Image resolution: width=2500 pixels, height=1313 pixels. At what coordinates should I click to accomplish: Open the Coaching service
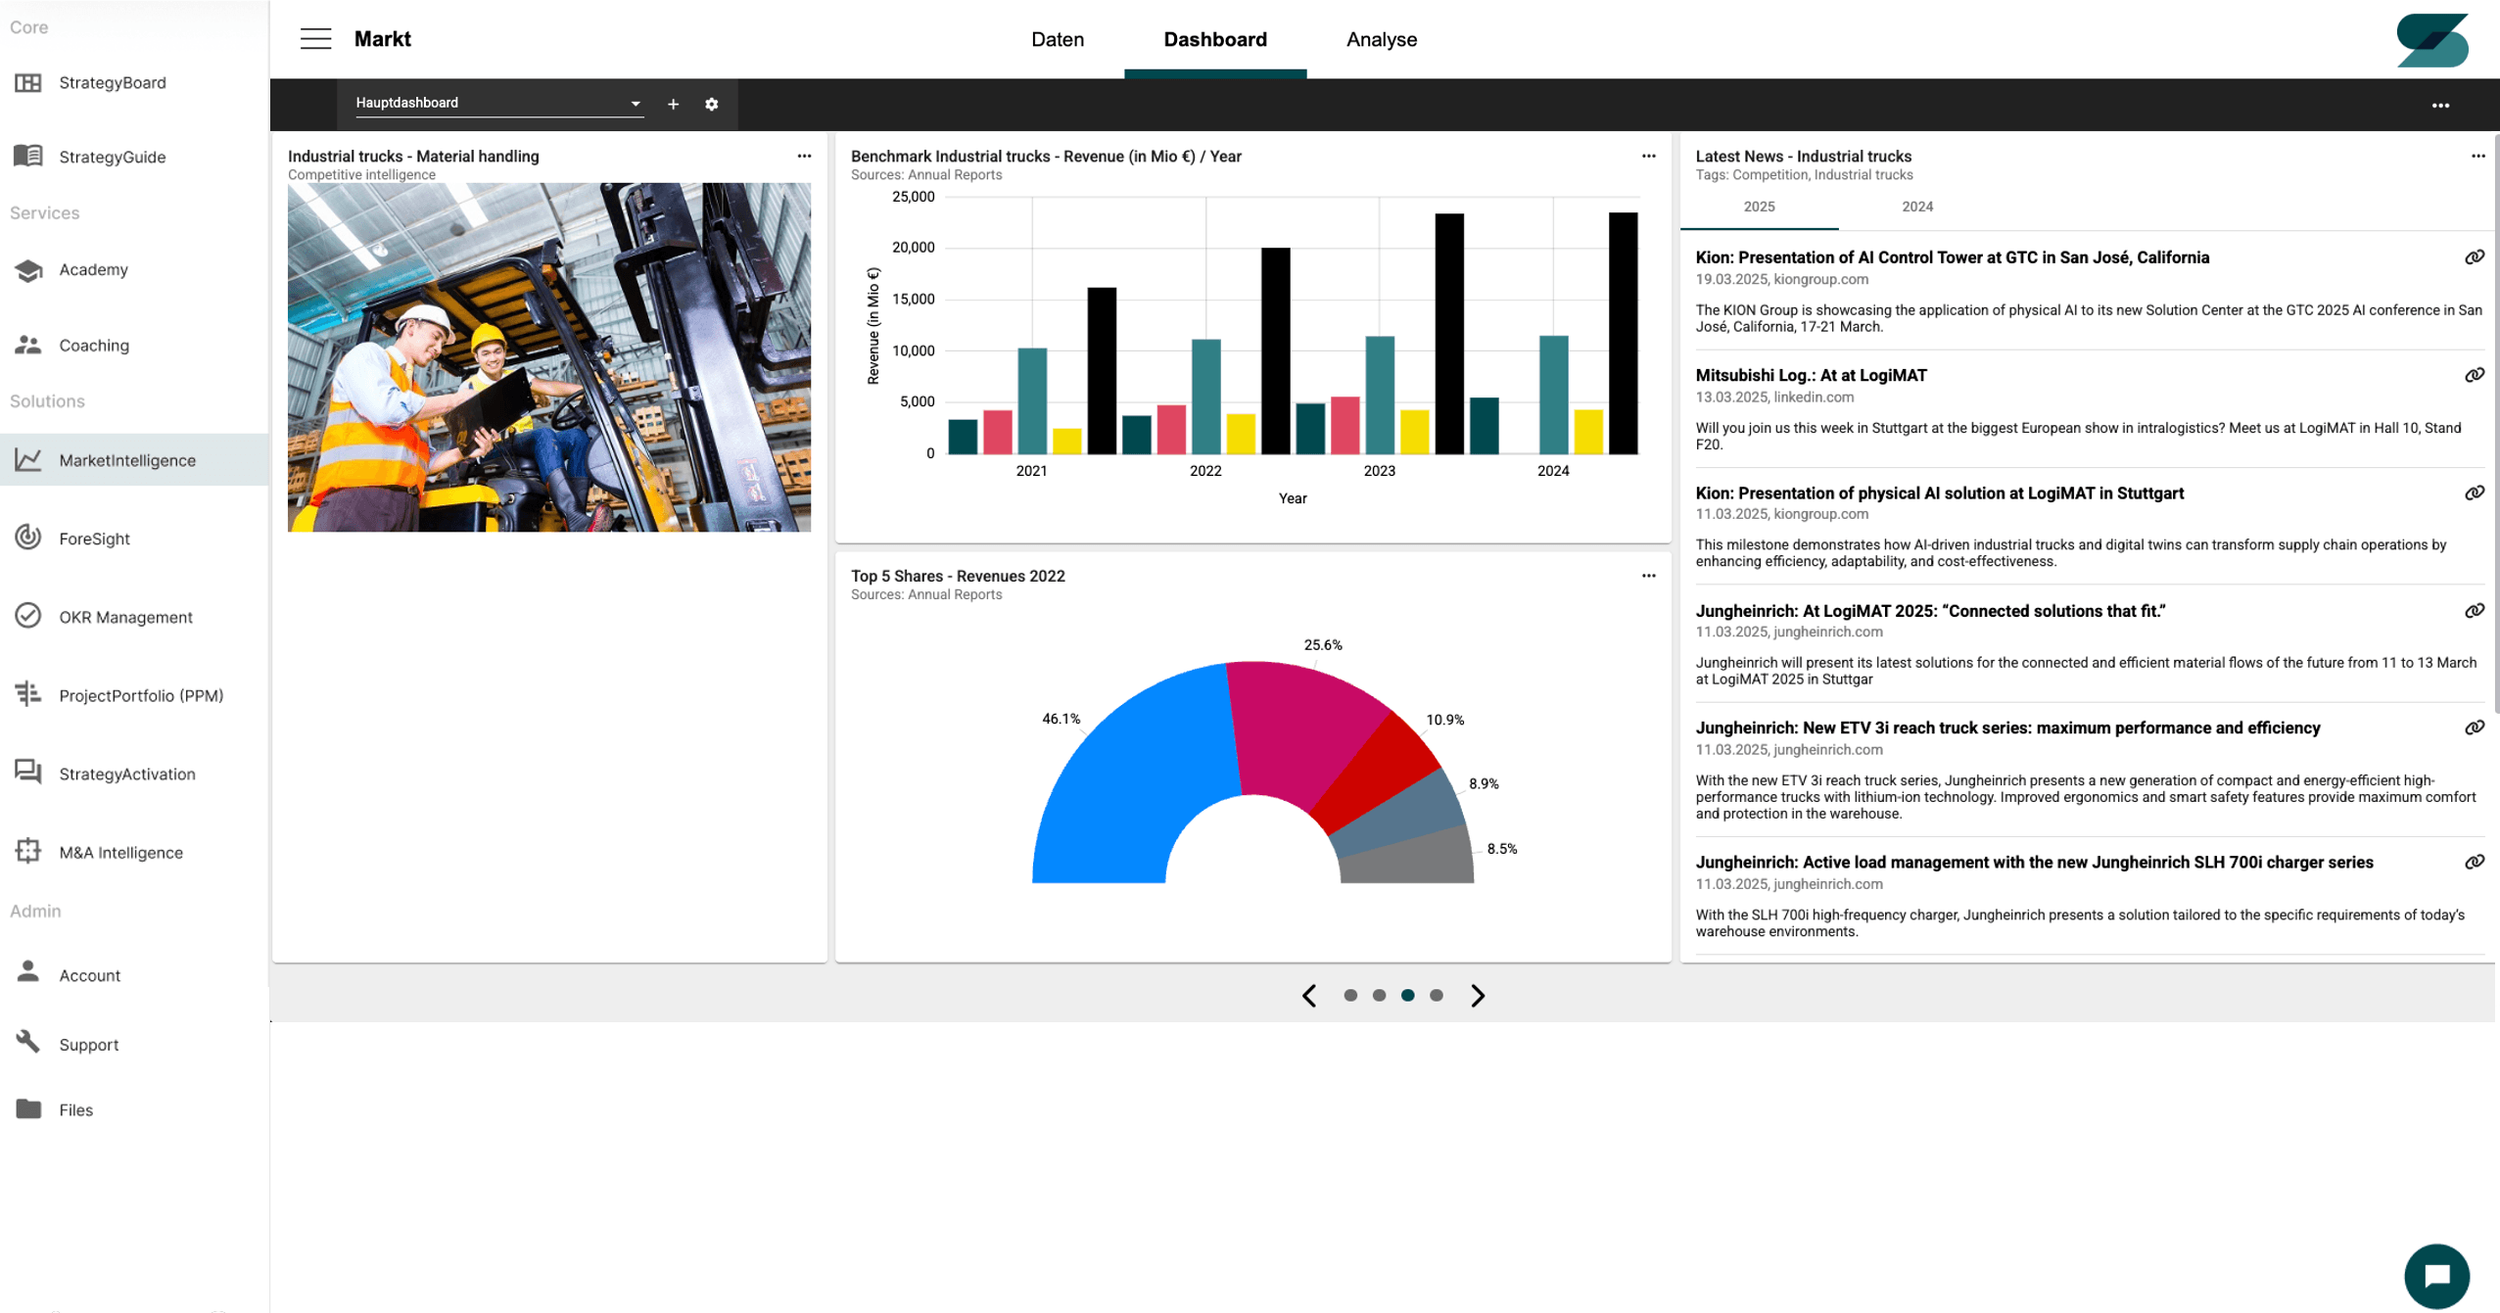(x=93, y=345)
